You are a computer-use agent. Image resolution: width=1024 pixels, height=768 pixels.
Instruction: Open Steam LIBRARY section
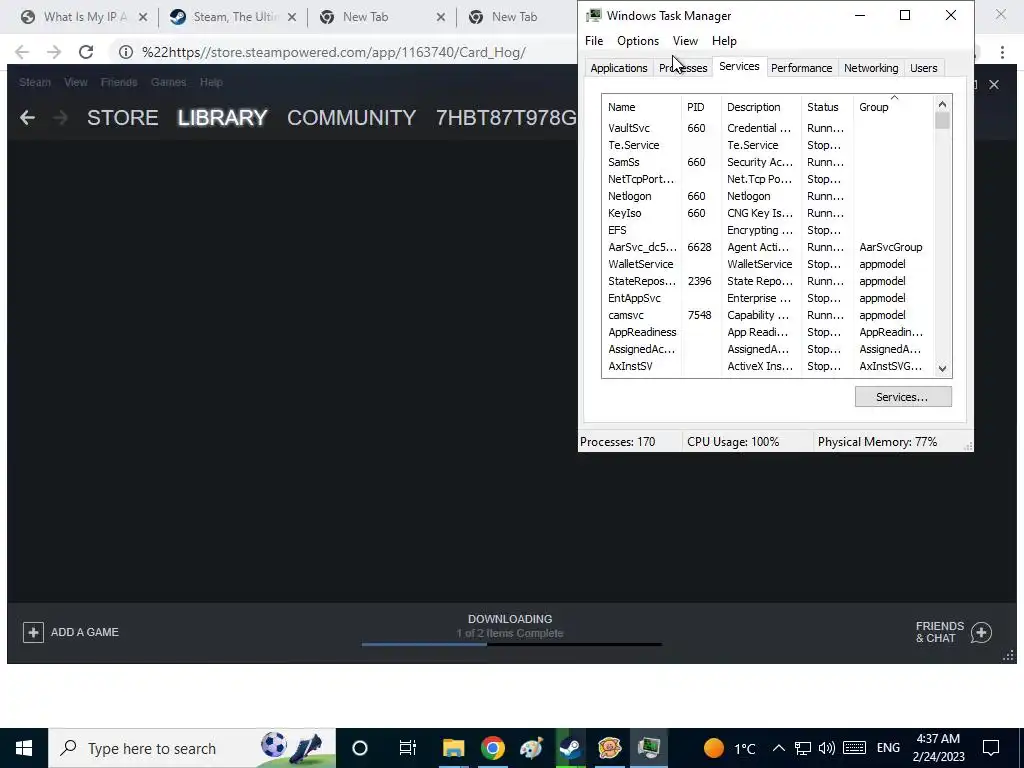click(x=223, y=118)
